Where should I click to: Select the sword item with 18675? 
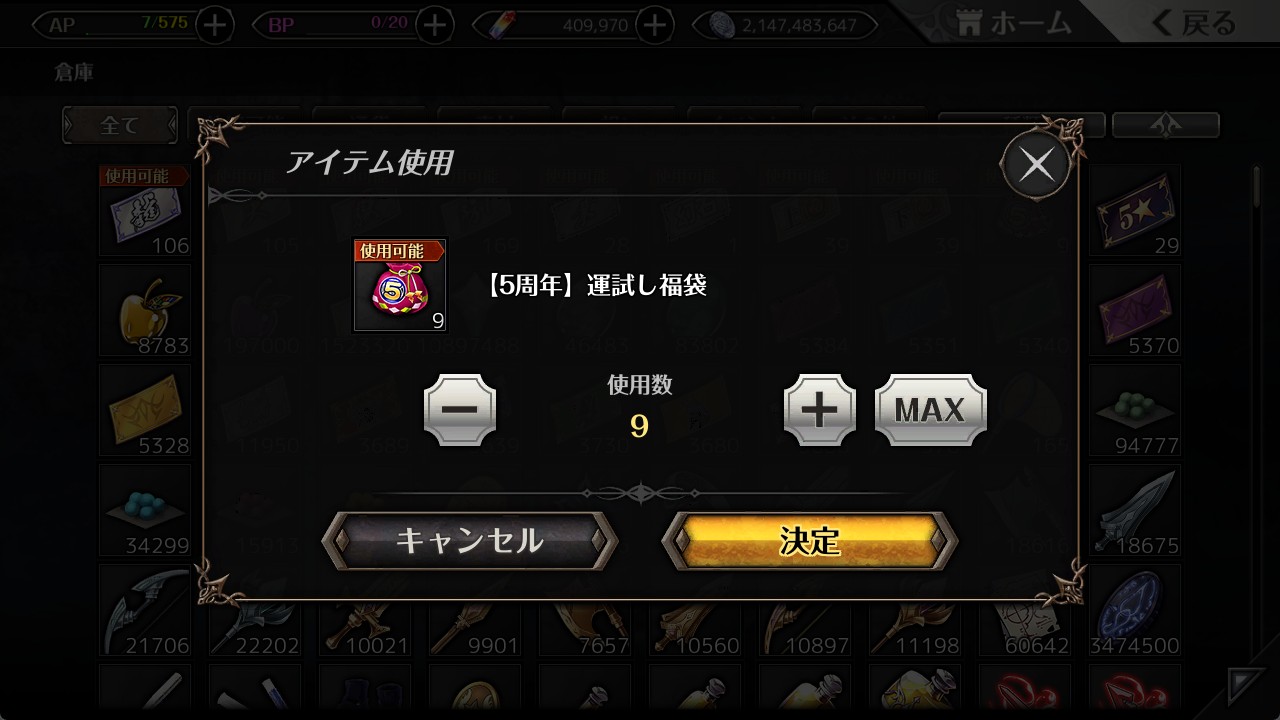coord(1135,511)
